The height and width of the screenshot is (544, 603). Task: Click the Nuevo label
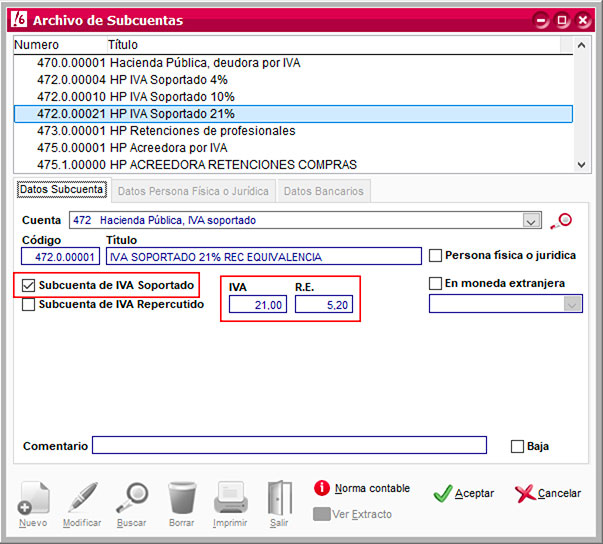click(33, 523)
